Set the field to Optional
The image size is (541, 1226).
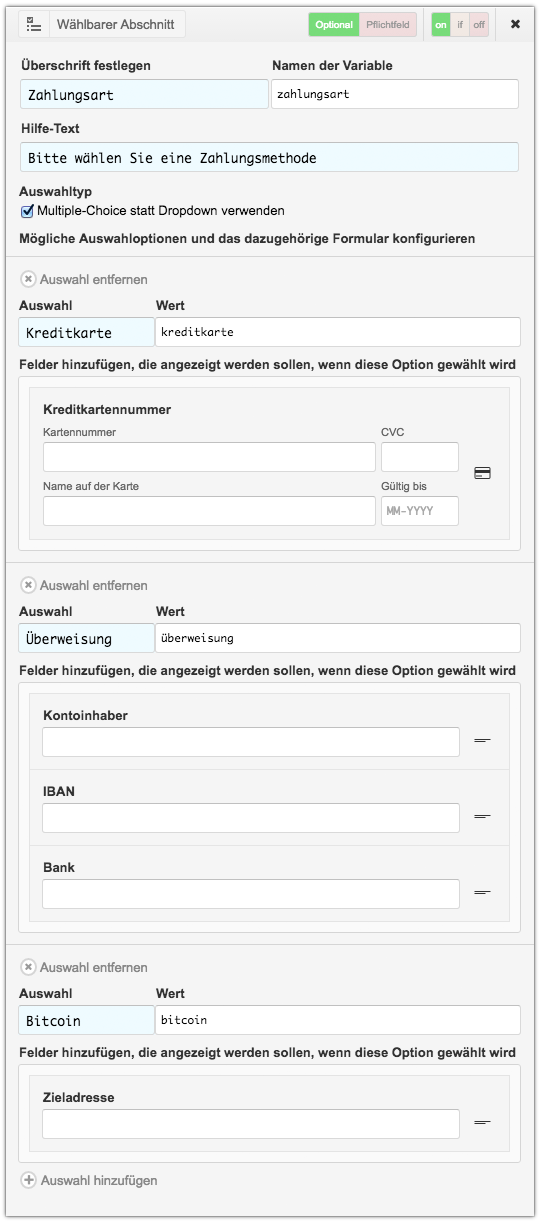coord(334,25)
